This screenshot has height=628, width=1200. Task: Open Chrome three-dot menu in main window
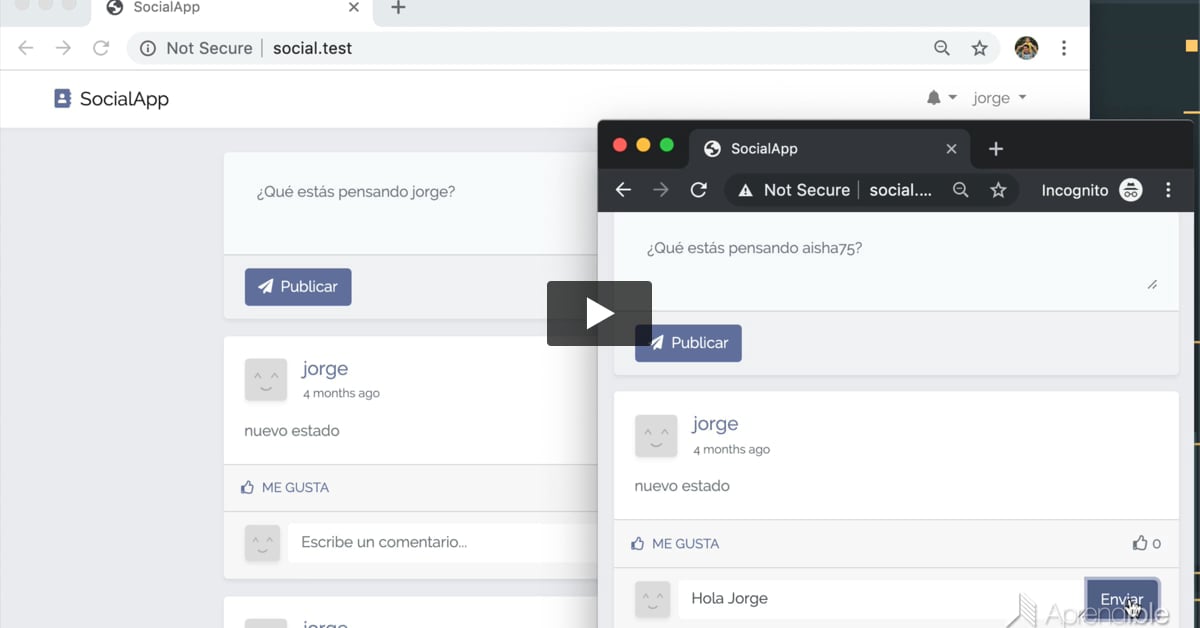pos(1064,48)
